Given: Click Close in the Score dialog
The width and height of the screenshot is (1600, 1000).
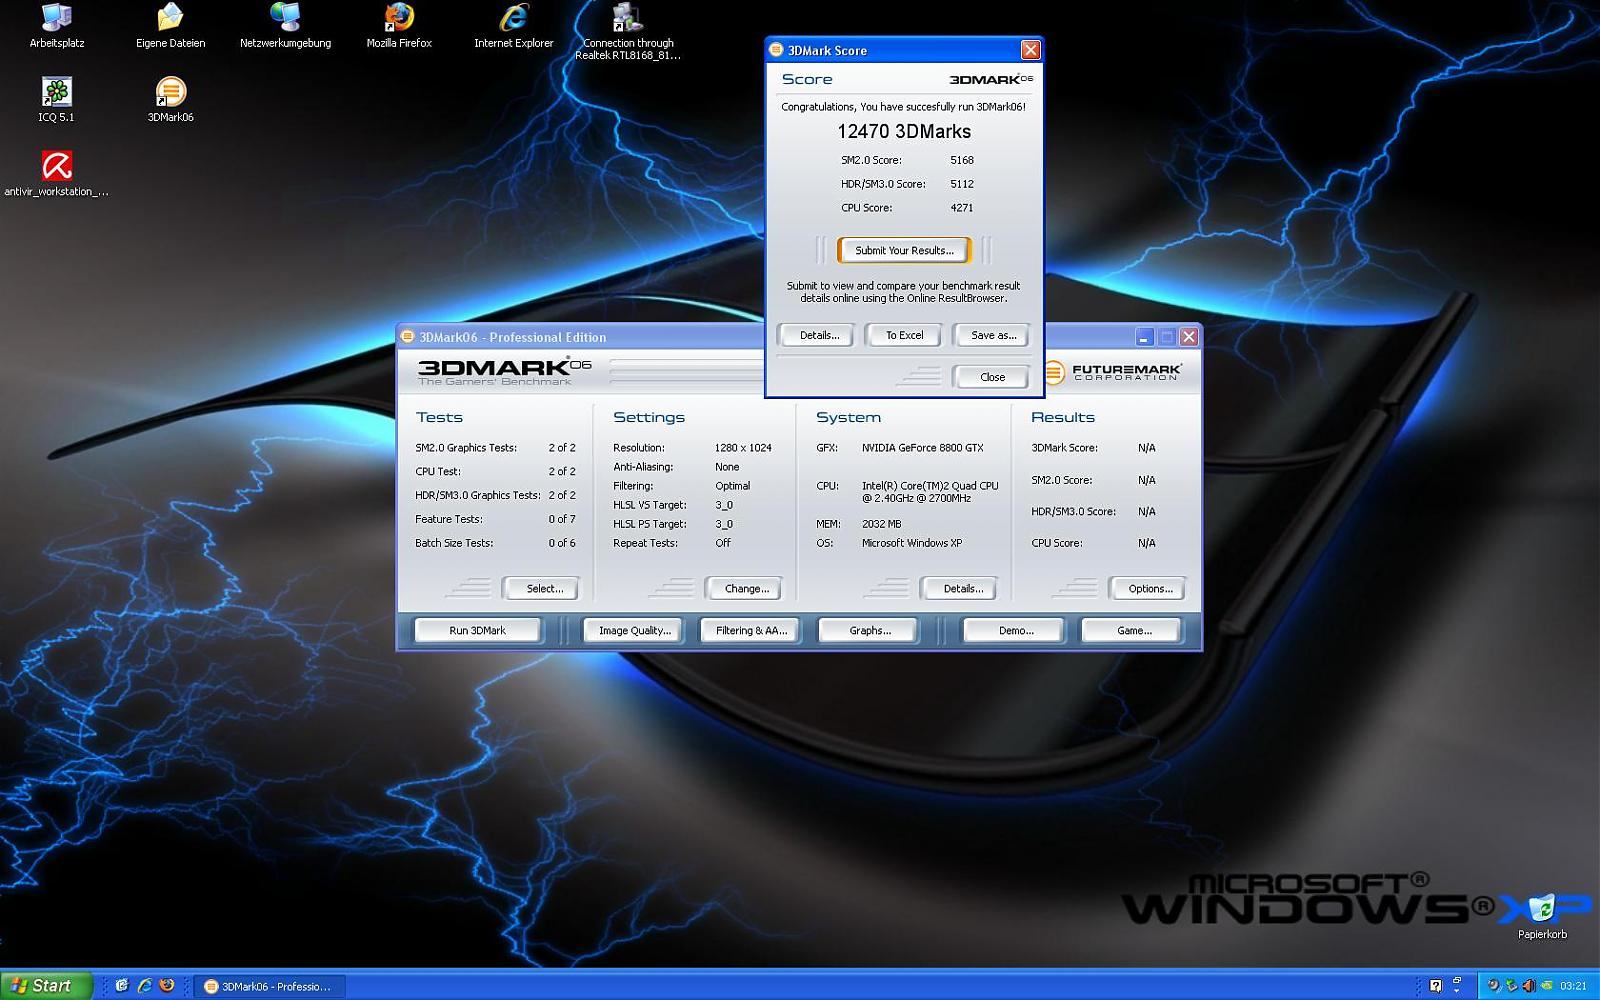Looking at the screenshot, I should point(992,377).
